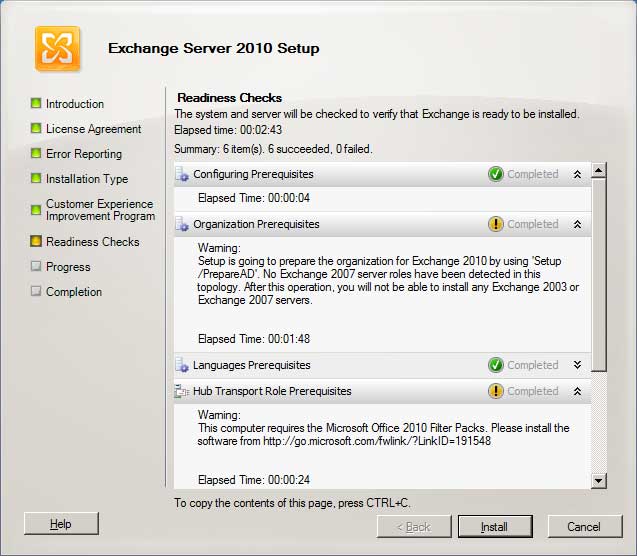Go to the Installation Type step
The width and height of the screenshot is (637, 556).
[x=86, y=179]
